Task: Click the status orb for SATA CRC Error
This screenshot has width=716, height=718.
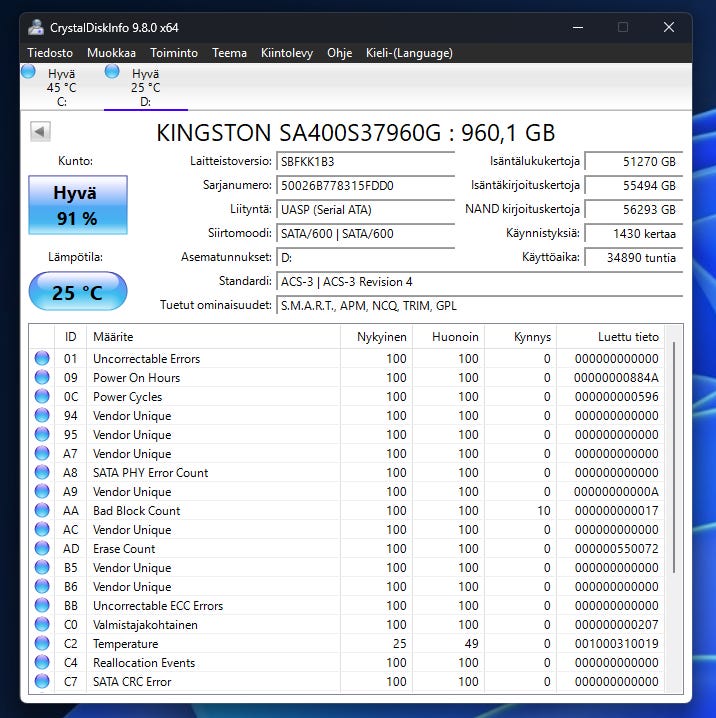Action: 42,681
